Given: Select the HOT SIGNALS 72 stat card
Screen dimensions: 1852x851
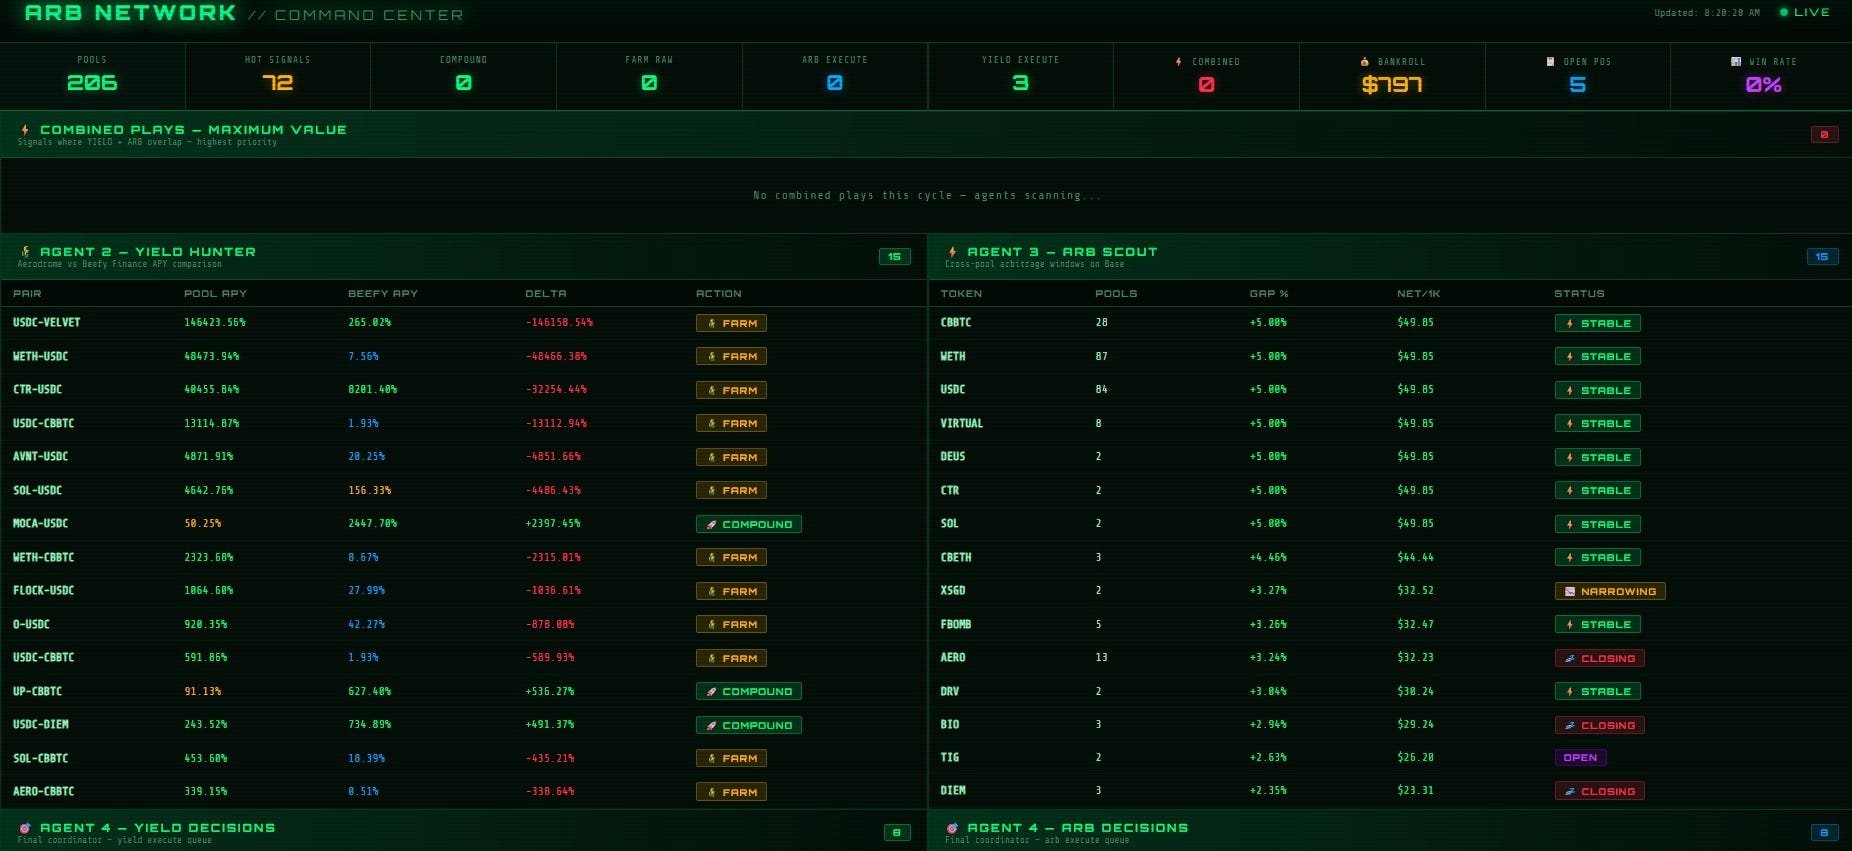Looking at the screenshot, I should [x=278, y=76].
